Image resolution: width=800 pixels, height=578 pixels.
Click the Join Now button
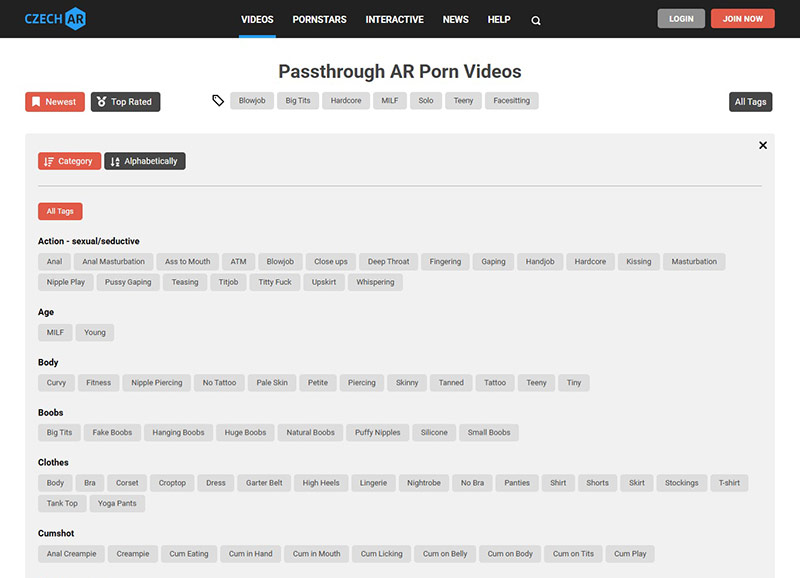[x=742, y=19]
